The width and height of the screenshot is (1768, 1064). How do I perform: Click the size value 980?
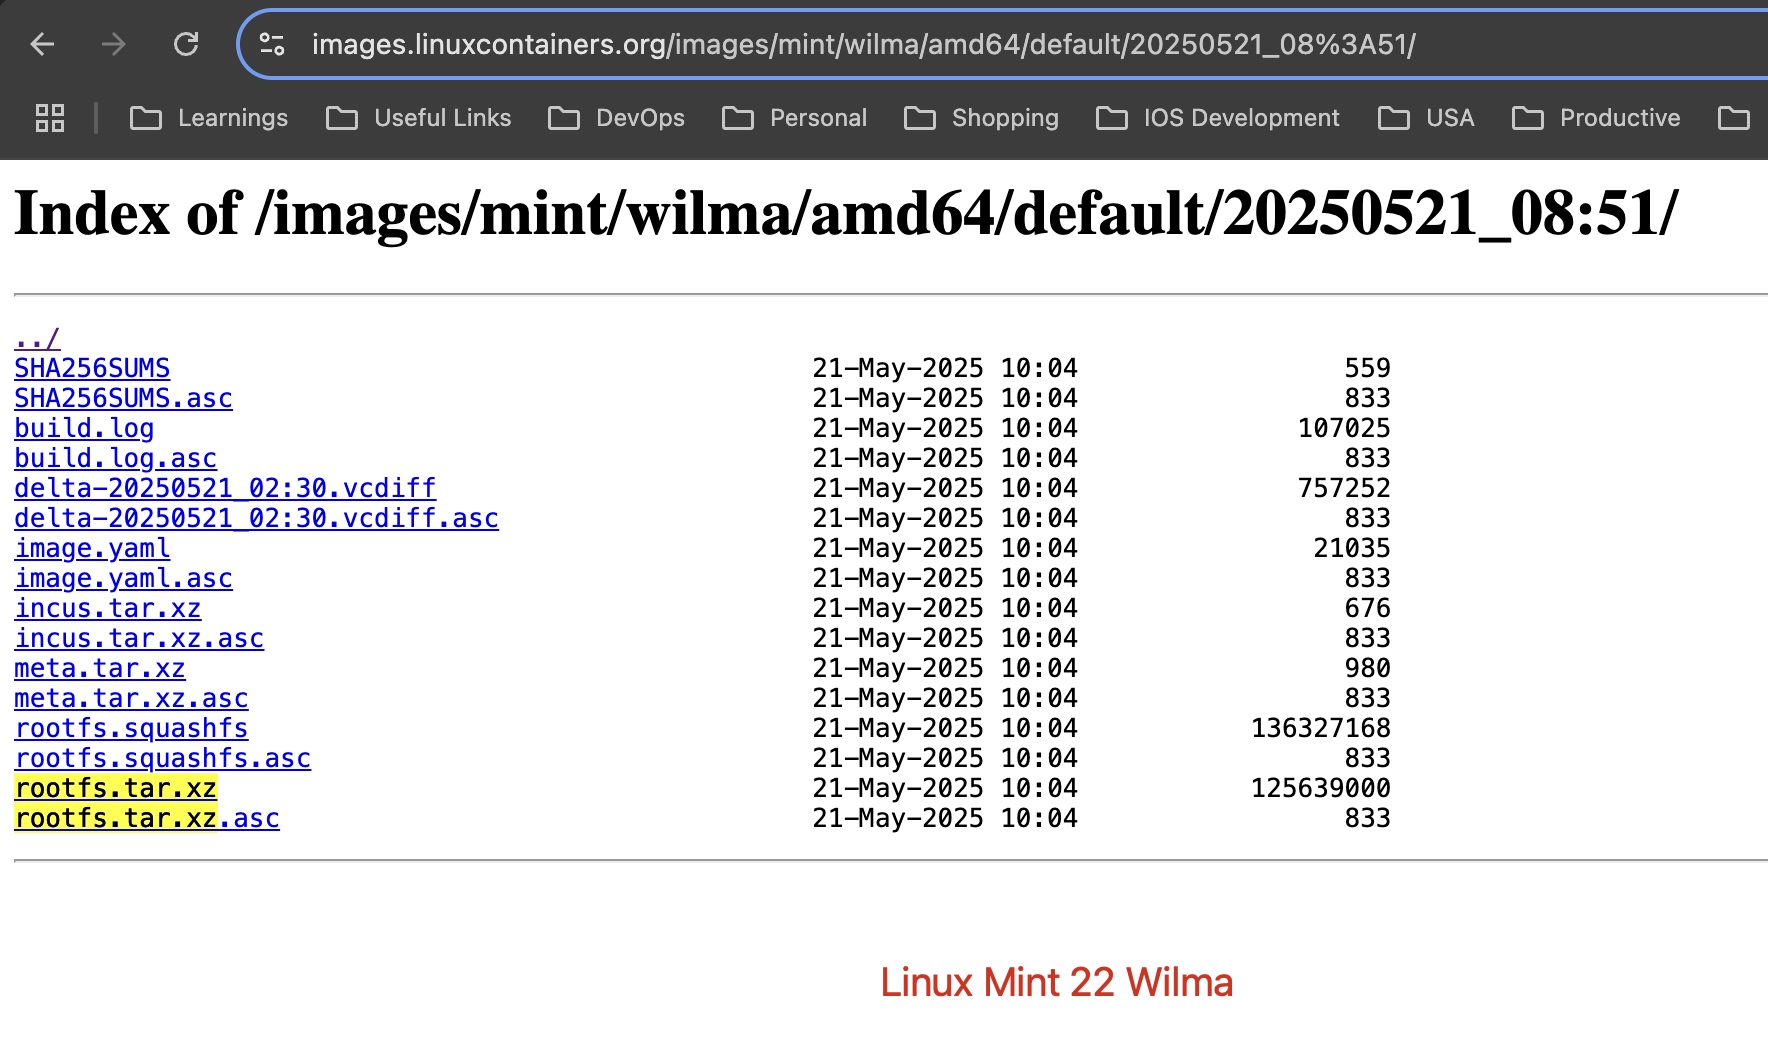[1367, 668]
